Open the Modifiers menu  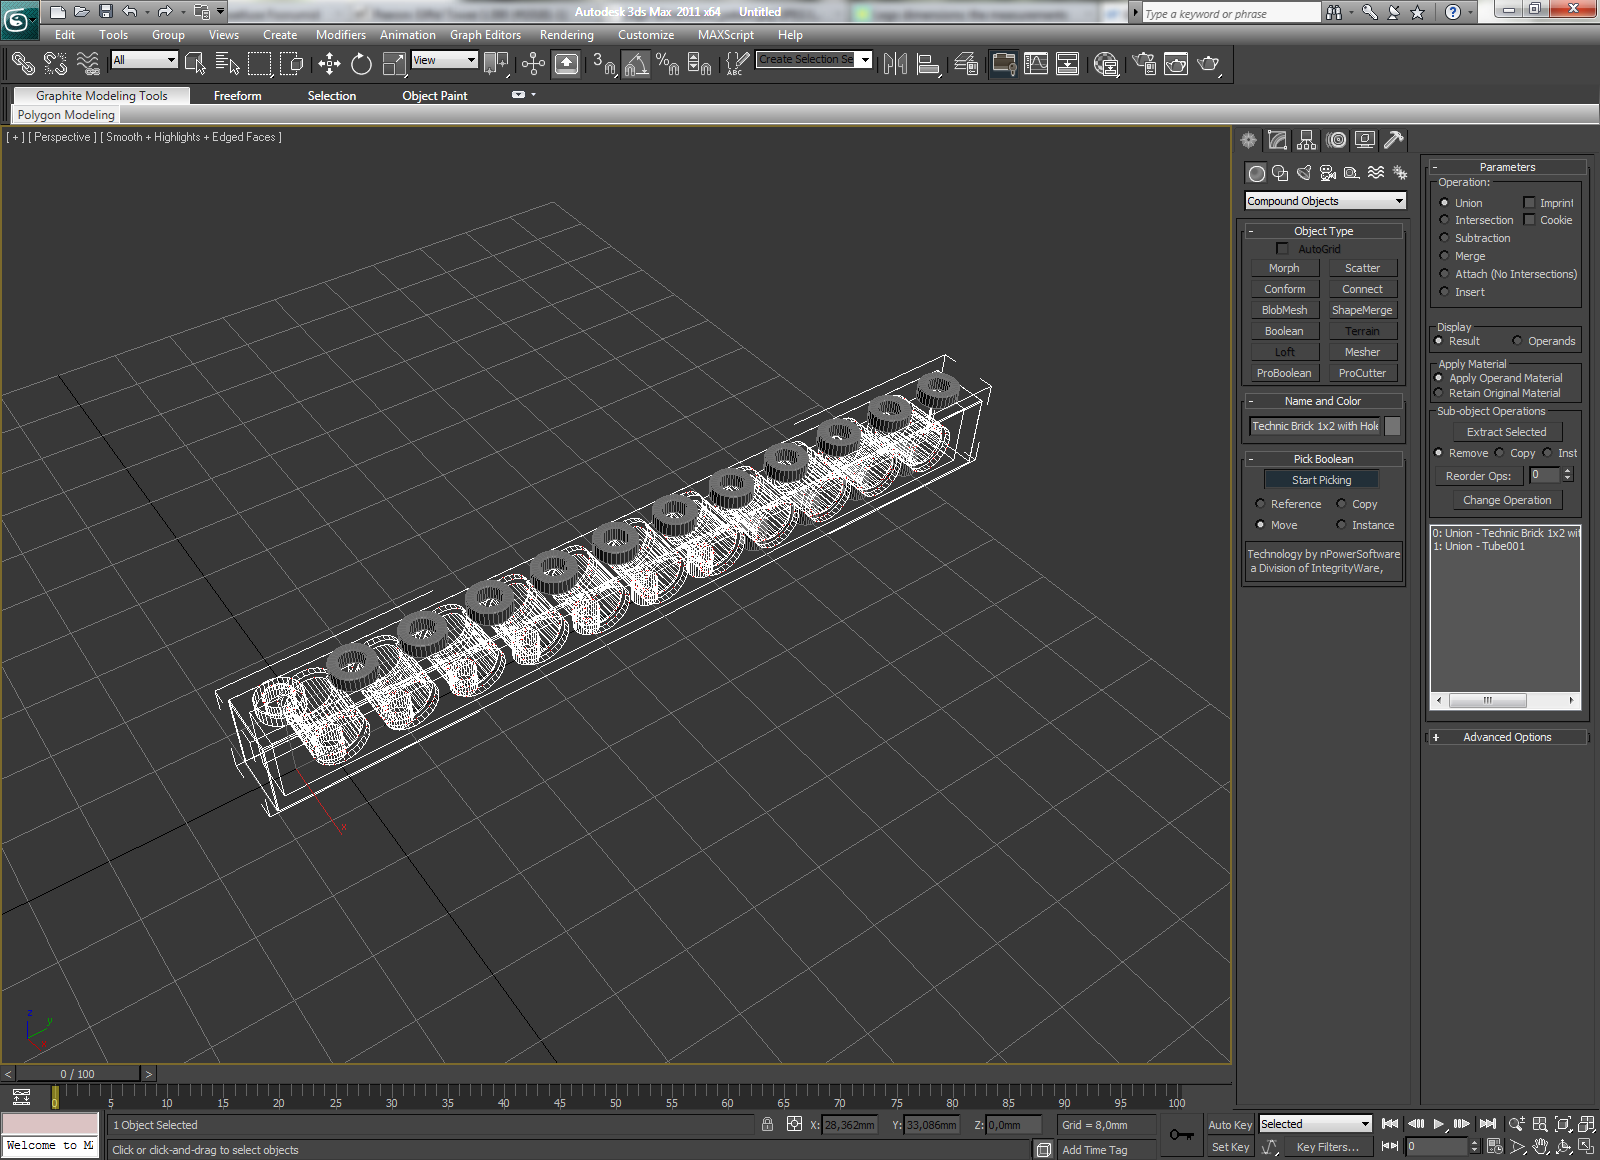[341, 35]
